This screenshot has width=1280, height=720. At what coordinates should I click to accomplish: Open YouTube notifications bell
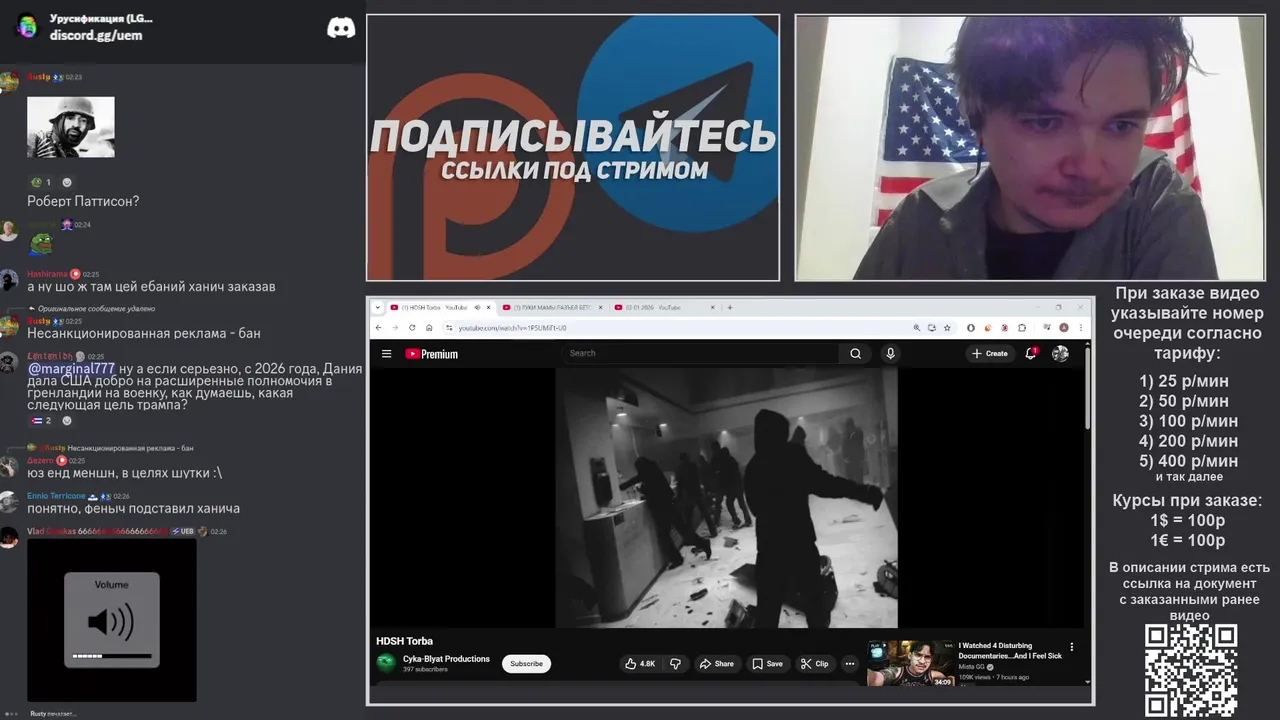(1031, 353)
